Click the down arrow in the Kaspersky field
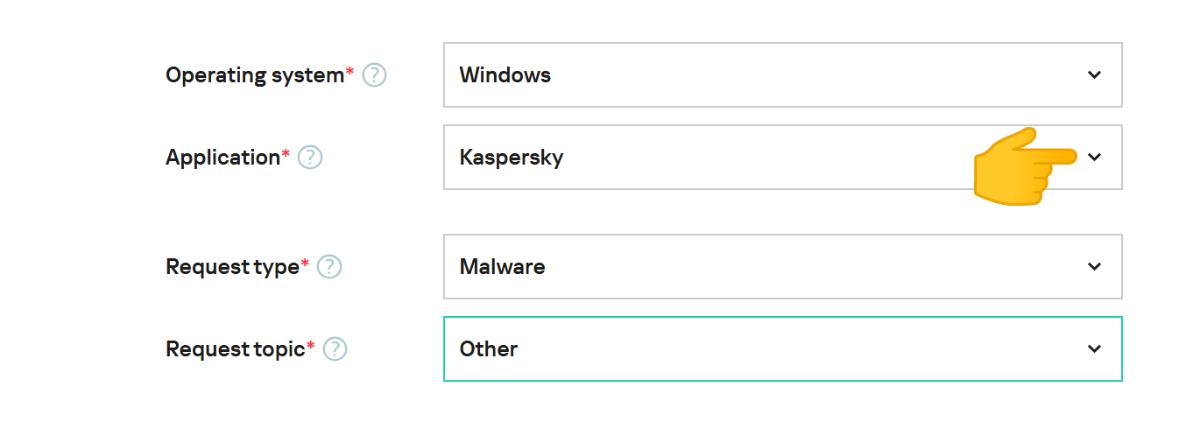The width and height of the screenshot is (1200, 429). (1094, 157)
